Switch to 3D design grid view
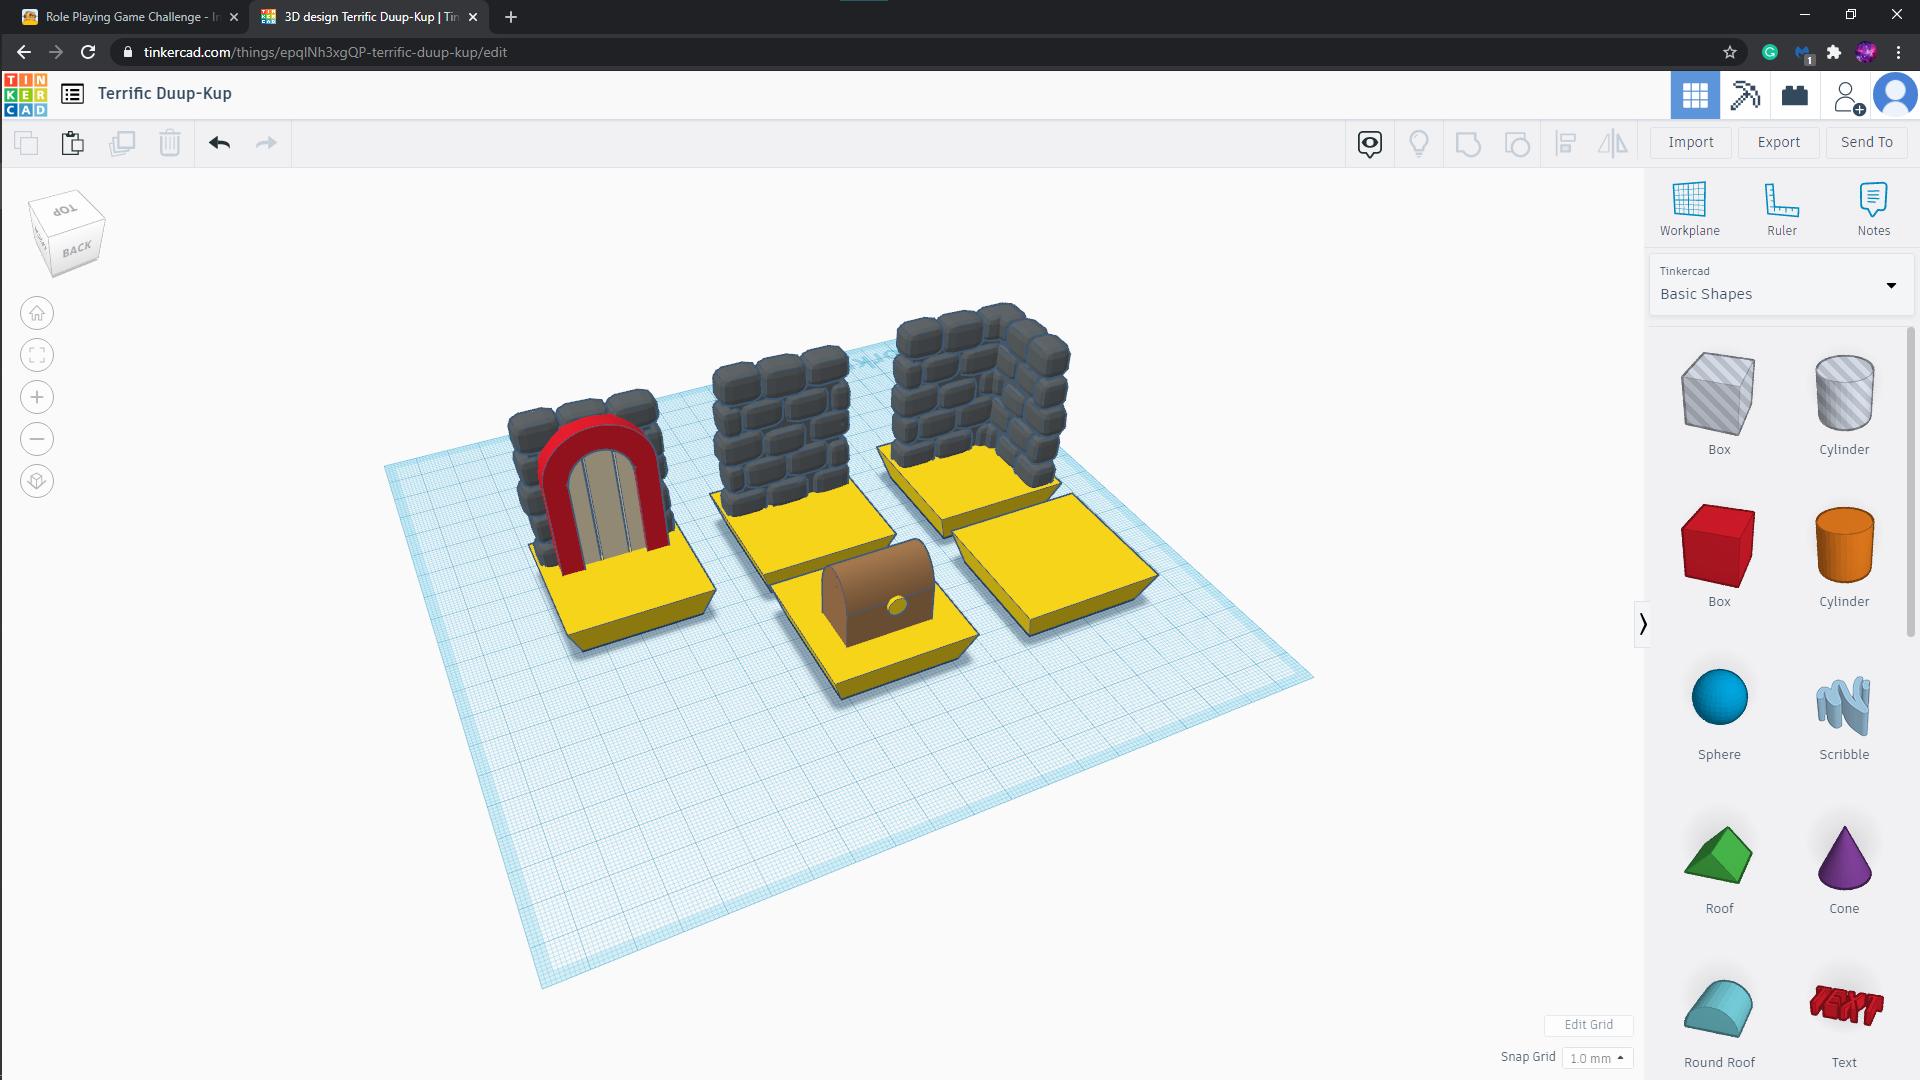 coord(1695,96)
